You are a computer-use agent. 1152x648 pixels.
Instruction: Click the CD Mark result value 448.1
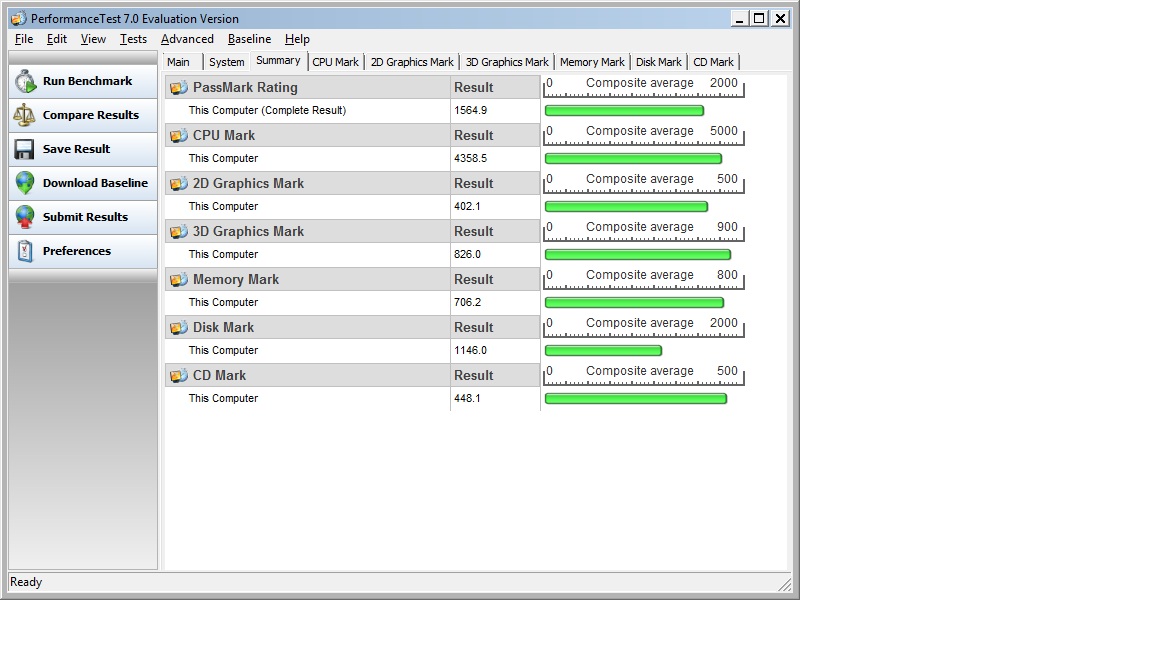467,399
